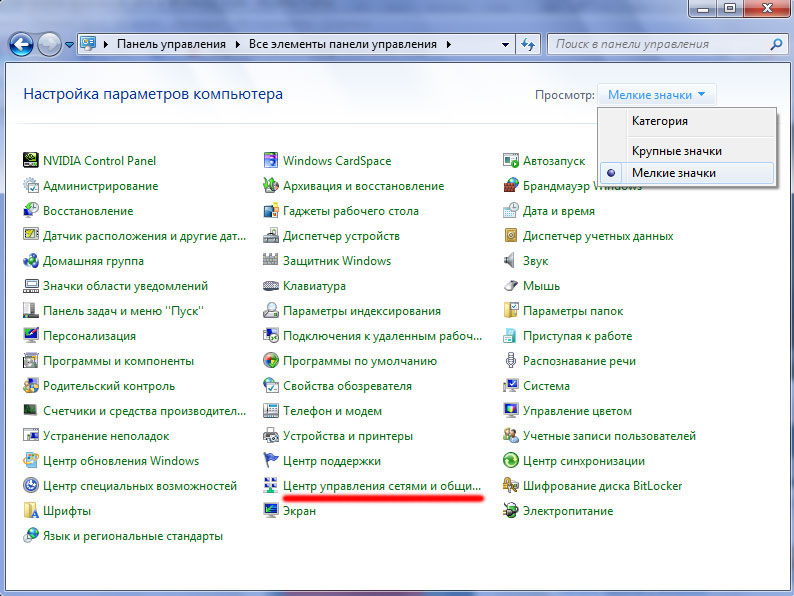The width and height of the screenshot is (794, 596).
Task: Click the control panel icon in address bar
Action: coord(88,44)
